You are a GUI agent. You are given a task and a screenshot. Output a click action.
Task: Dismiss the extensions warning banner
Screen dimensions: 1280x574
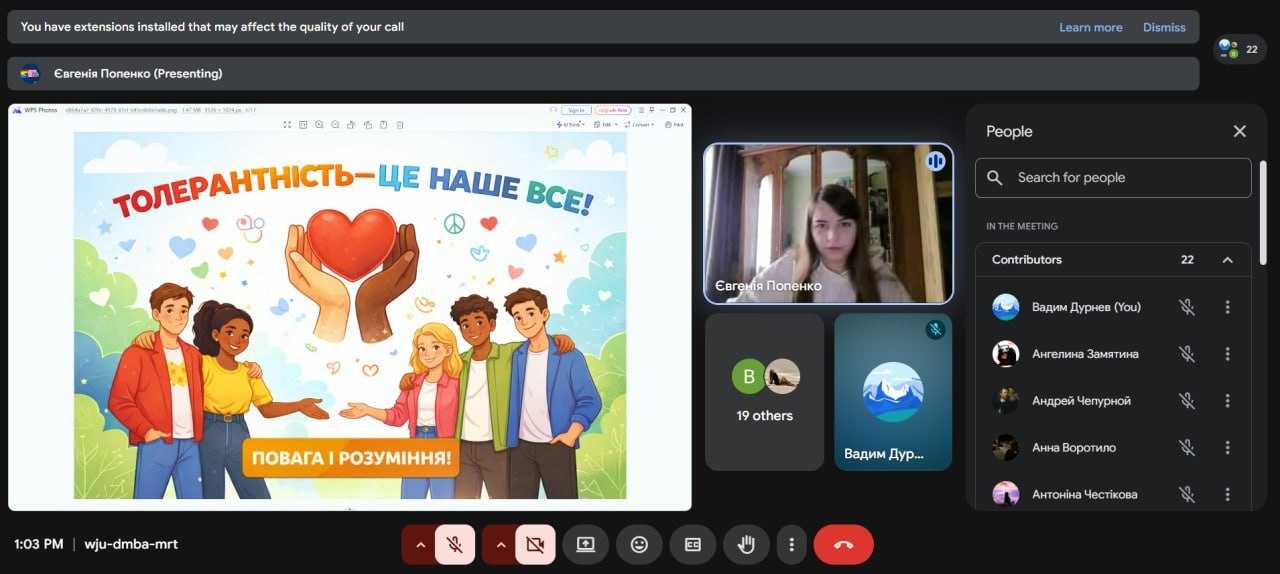[x=1164, y=27]
